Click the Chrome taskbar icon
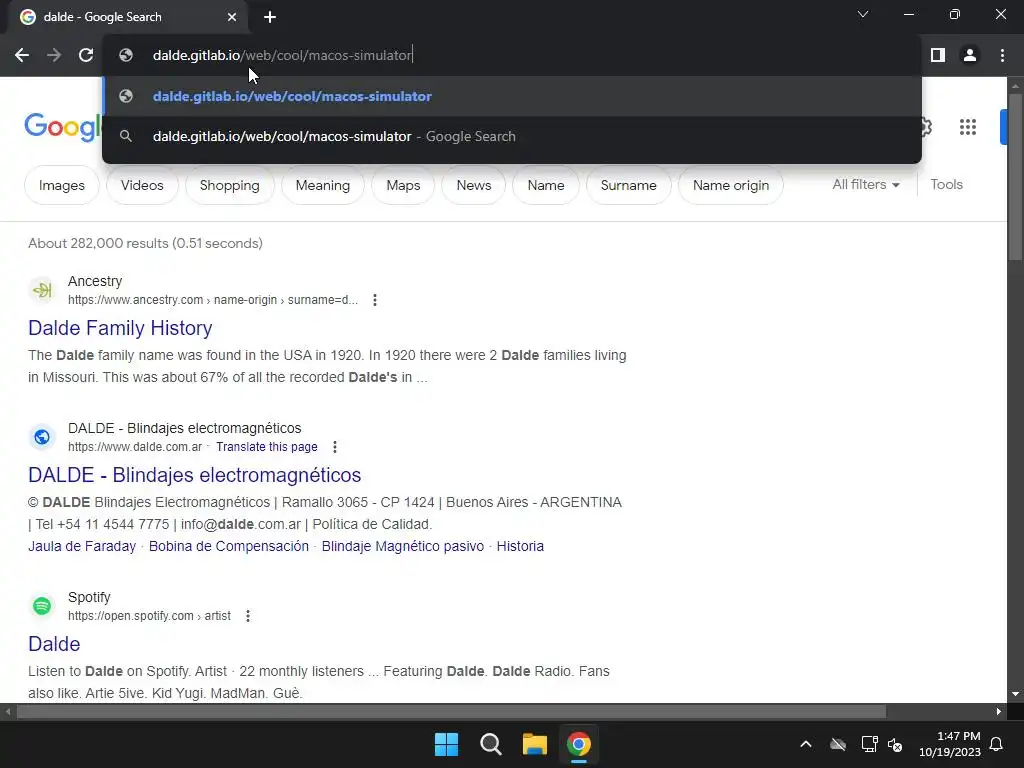This screenshot has width=1024, height=768. 579,744
